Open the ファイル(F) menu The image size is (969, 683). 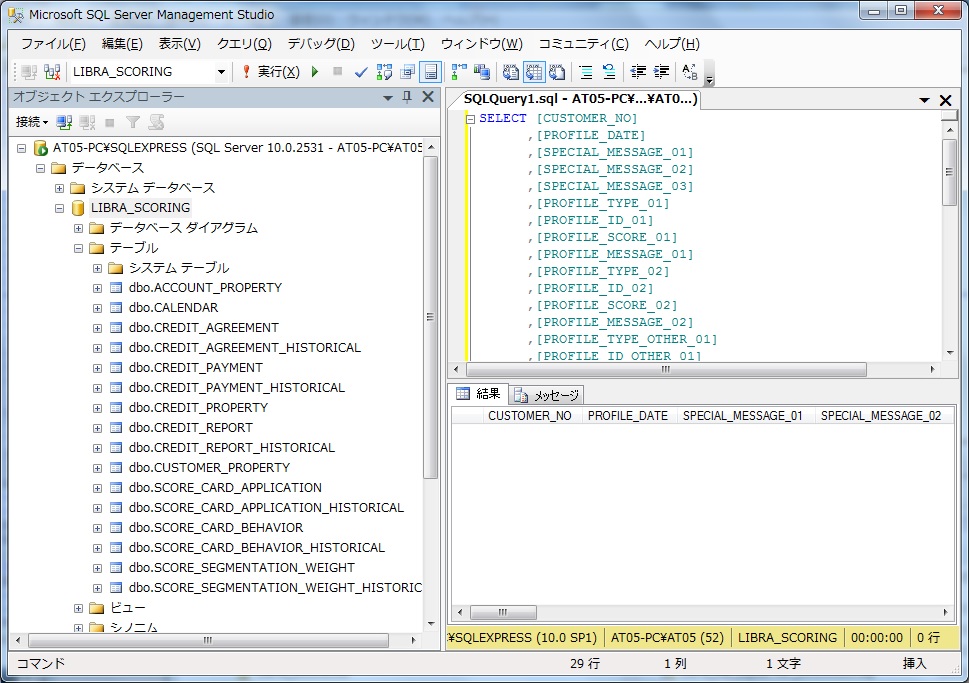[53, 44]
